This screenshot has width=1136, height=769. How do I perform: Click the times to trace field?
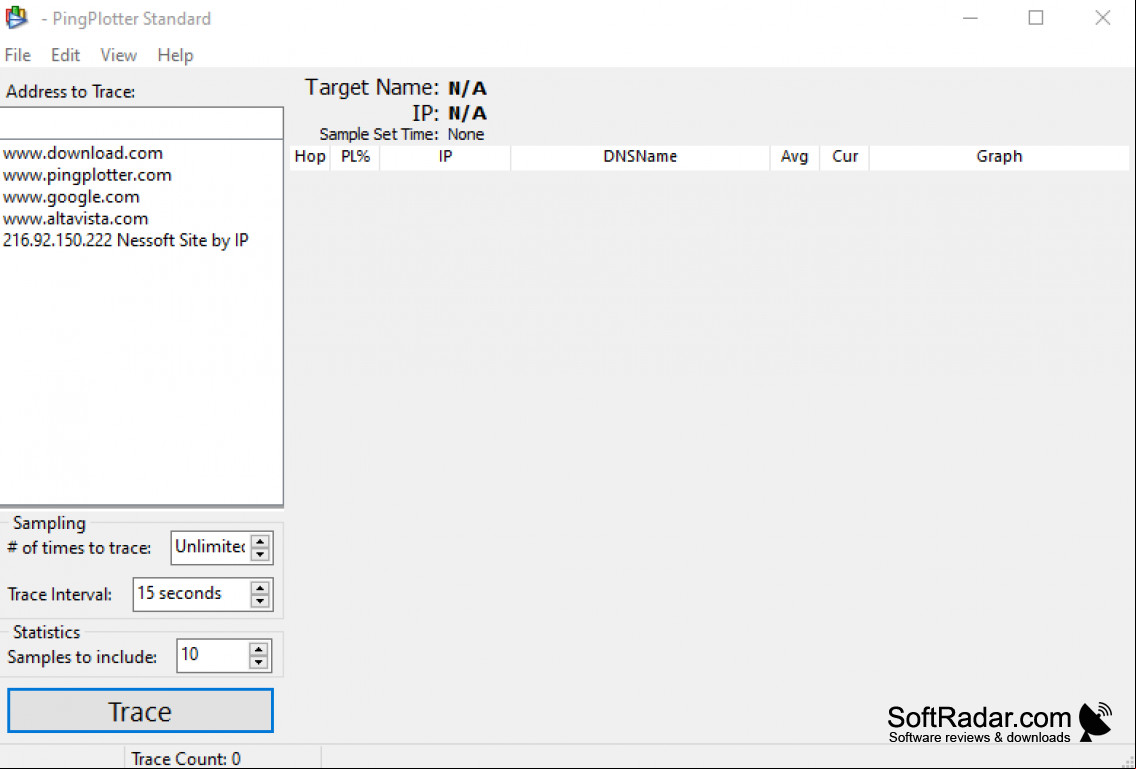210,547
